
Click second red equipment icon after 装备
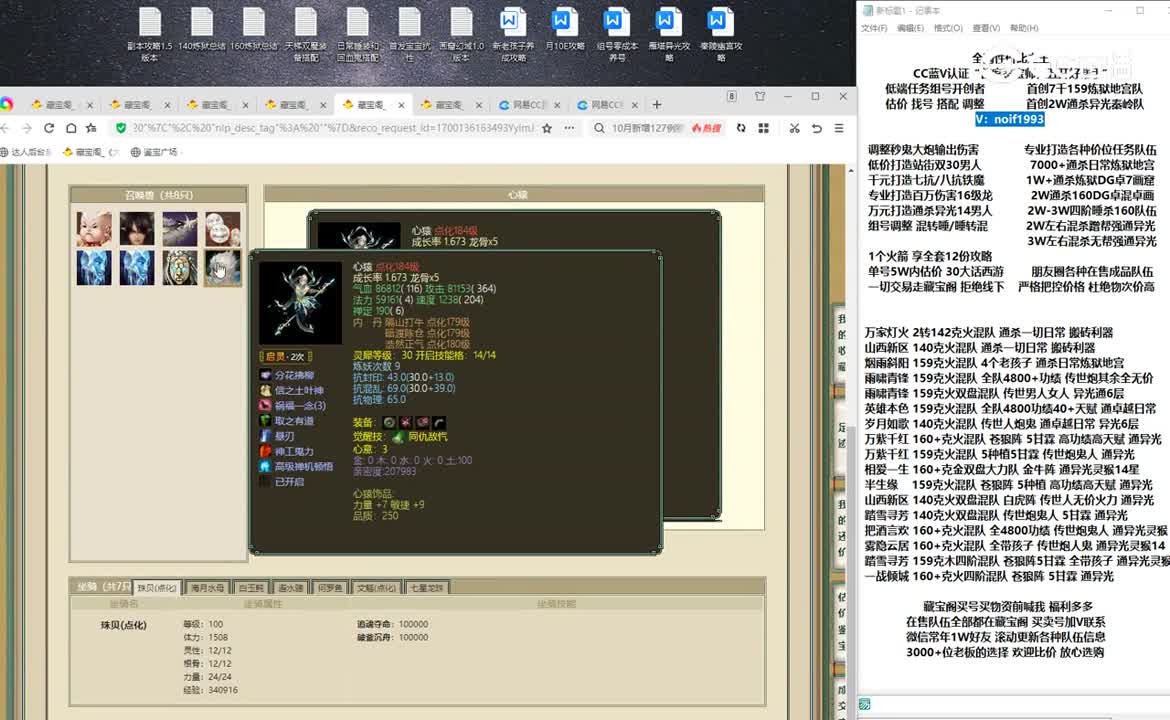pyautogui.click(x=405, y=422)
